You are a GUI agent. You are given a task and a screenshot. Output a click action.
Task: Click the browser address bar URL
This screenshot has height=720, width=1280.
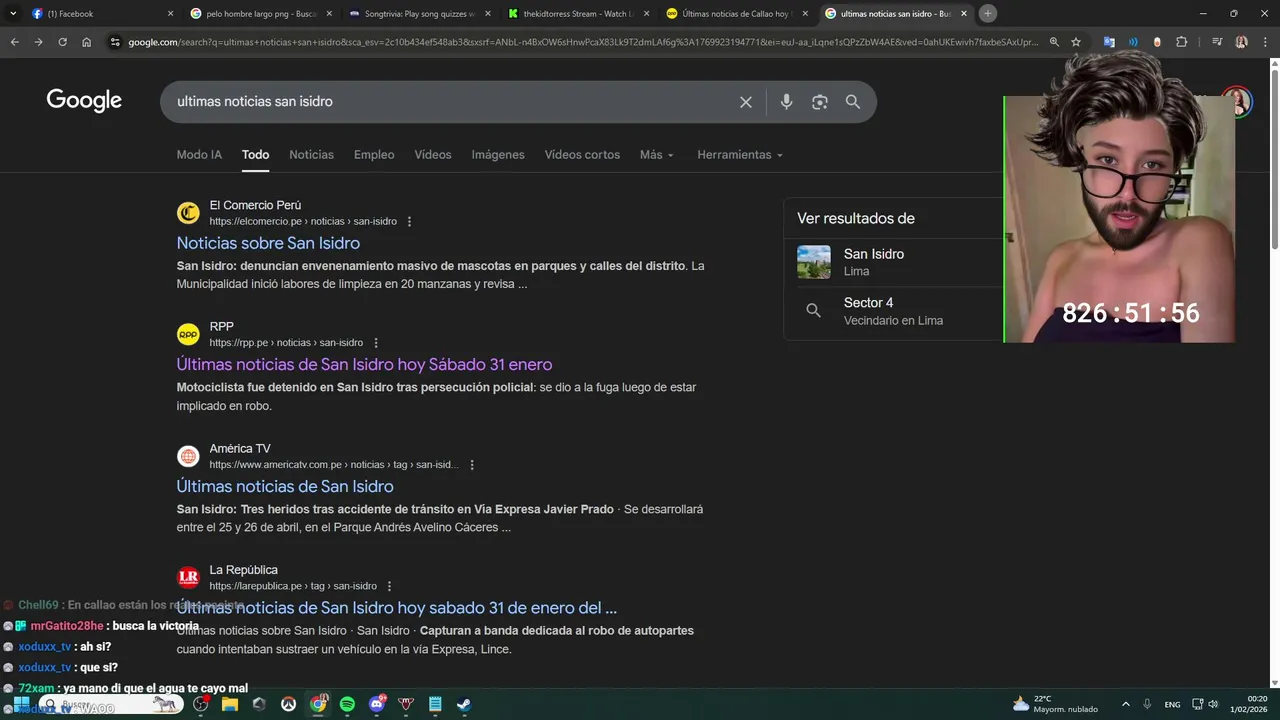pos(582,42)
